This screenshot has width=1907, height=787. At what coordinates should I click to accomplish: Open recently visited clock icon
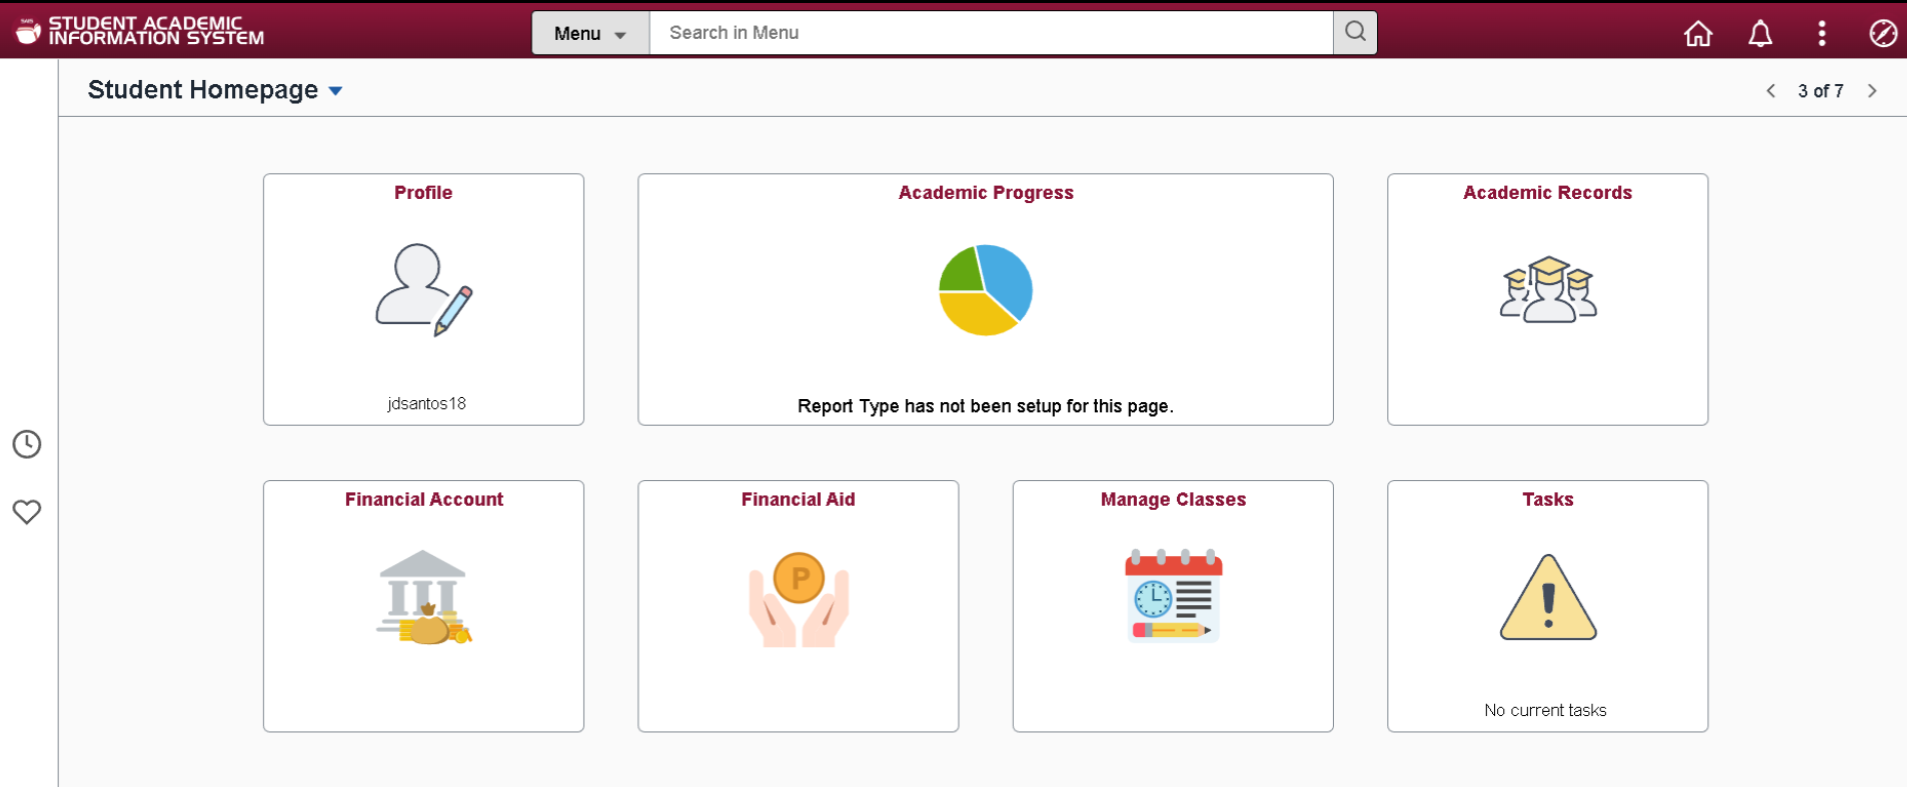(x=27, y=444)
